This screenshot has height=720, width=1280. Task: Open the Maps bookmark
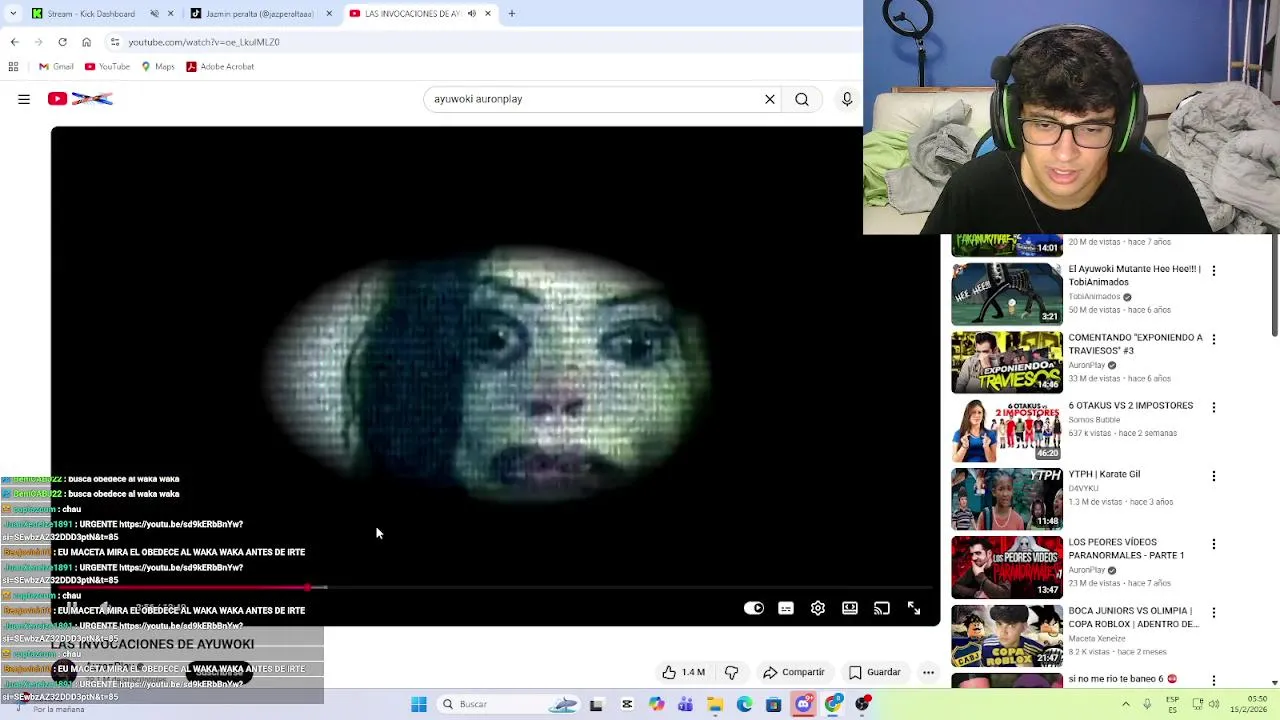click(x=158, y=67)
